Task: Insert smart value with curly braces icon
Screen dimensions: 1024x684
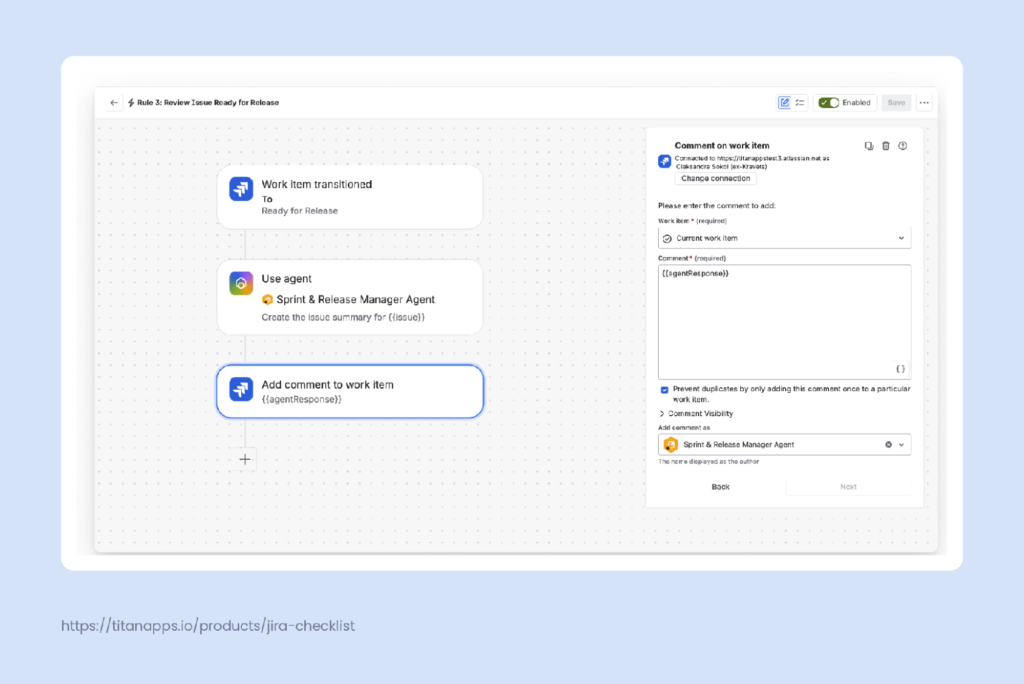Action: click(x=900, y=369)
